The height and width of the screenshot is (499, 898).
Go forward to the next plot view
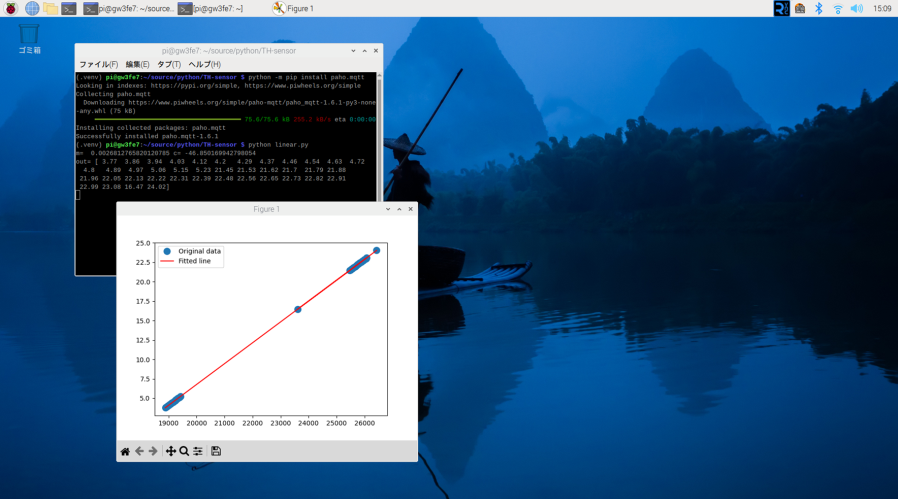153,452
